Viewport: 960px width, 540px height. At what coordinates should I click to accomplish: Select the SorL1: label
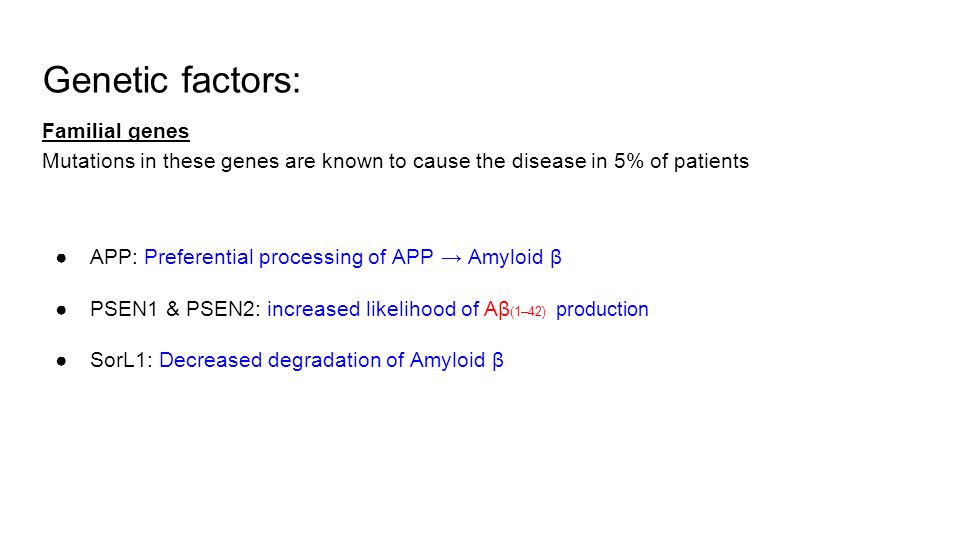(121, 360)
